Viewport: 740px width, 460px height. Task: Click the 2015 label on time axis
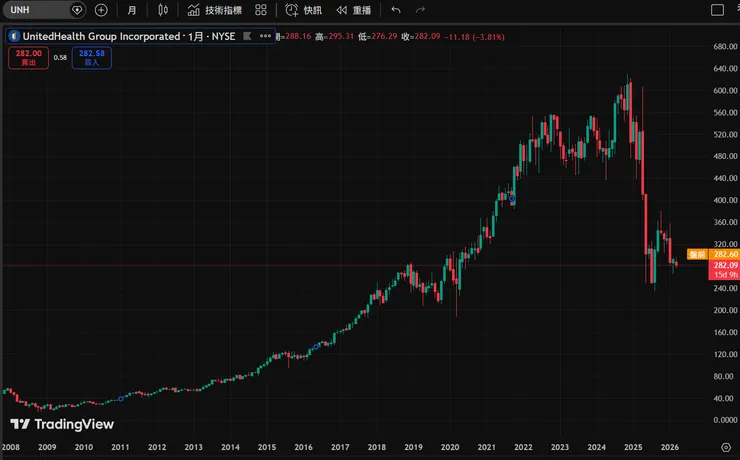click(267, 447)
